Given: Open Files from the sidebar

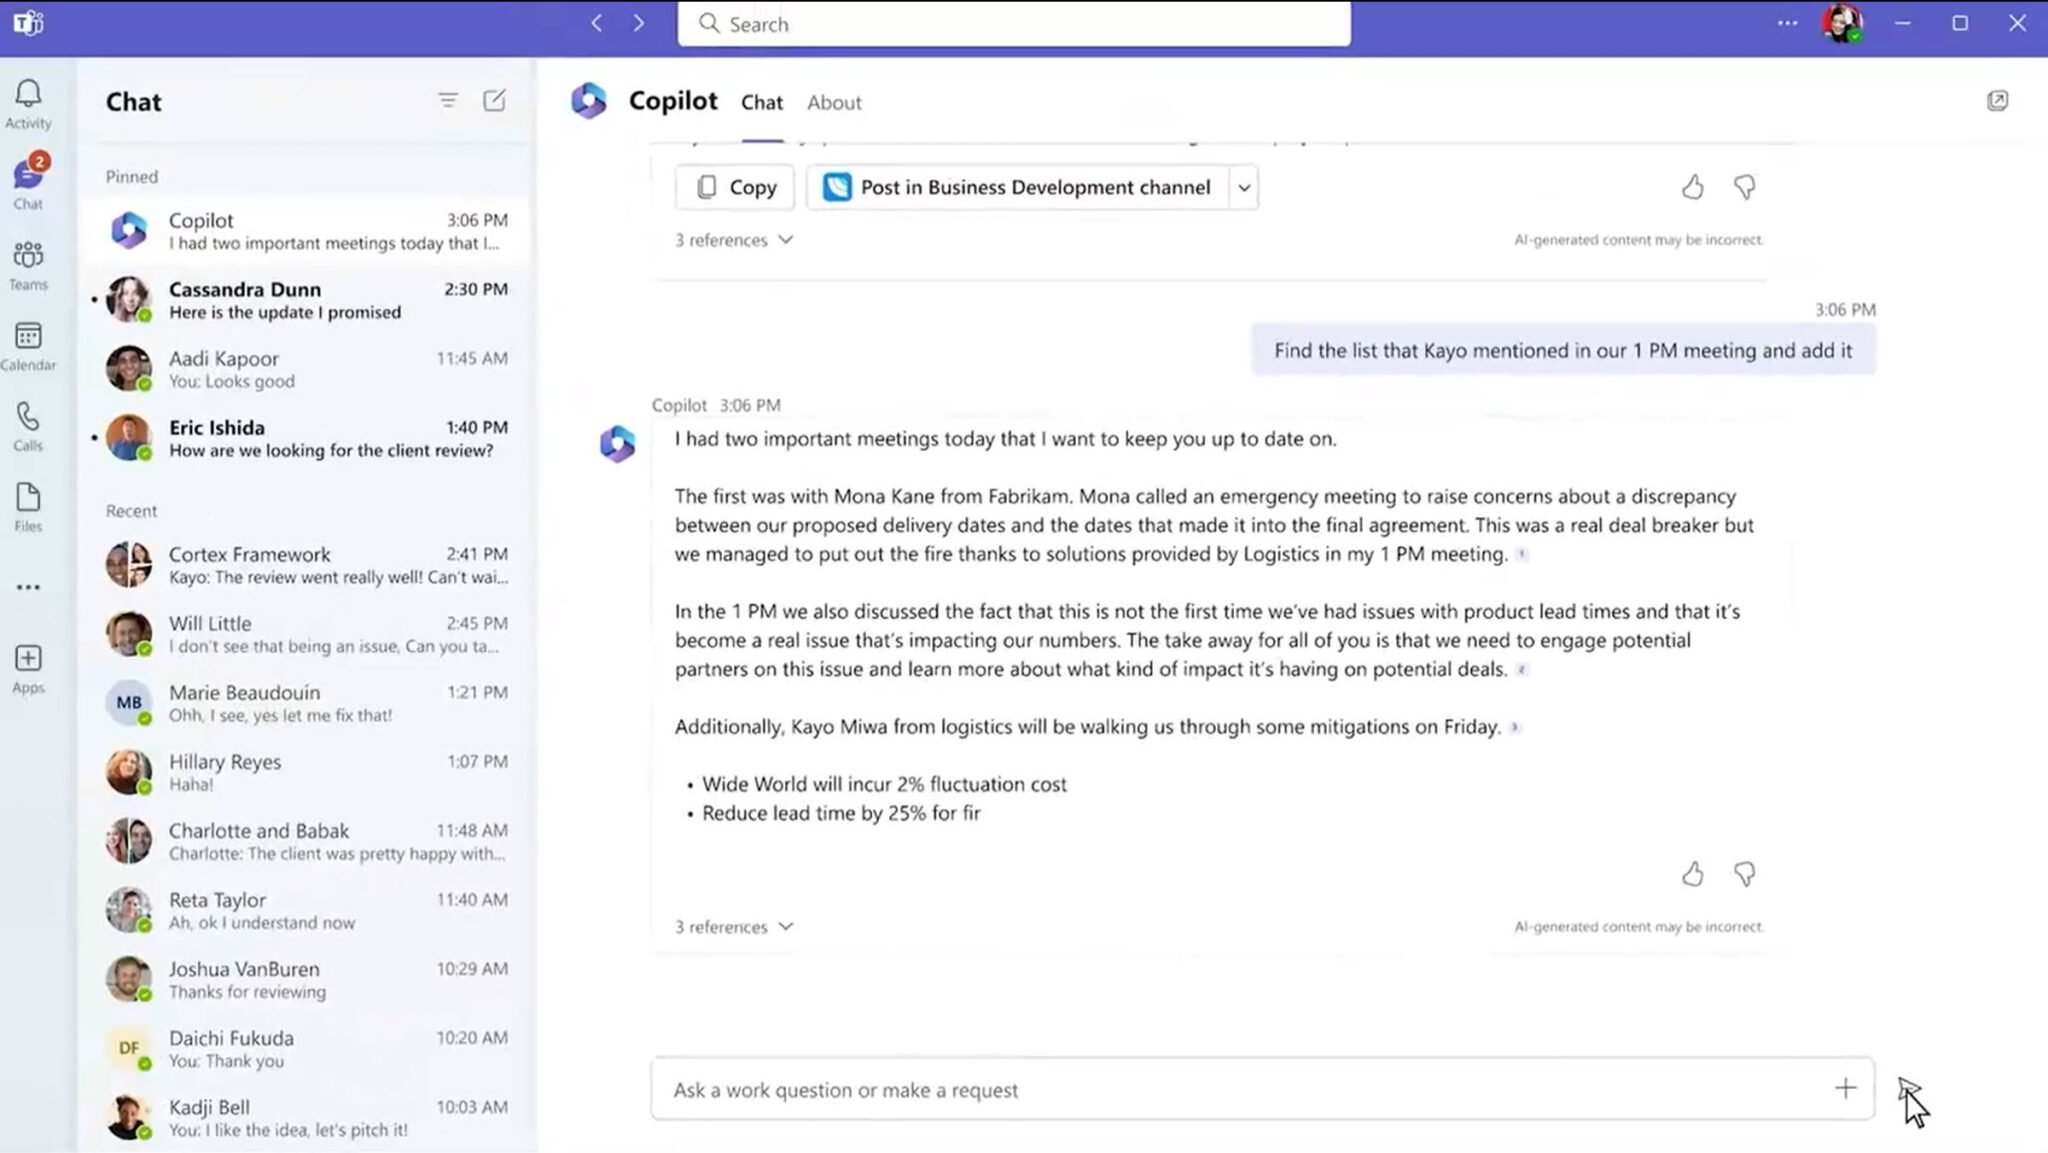Looking at the screenshot, I should [28, 507].
